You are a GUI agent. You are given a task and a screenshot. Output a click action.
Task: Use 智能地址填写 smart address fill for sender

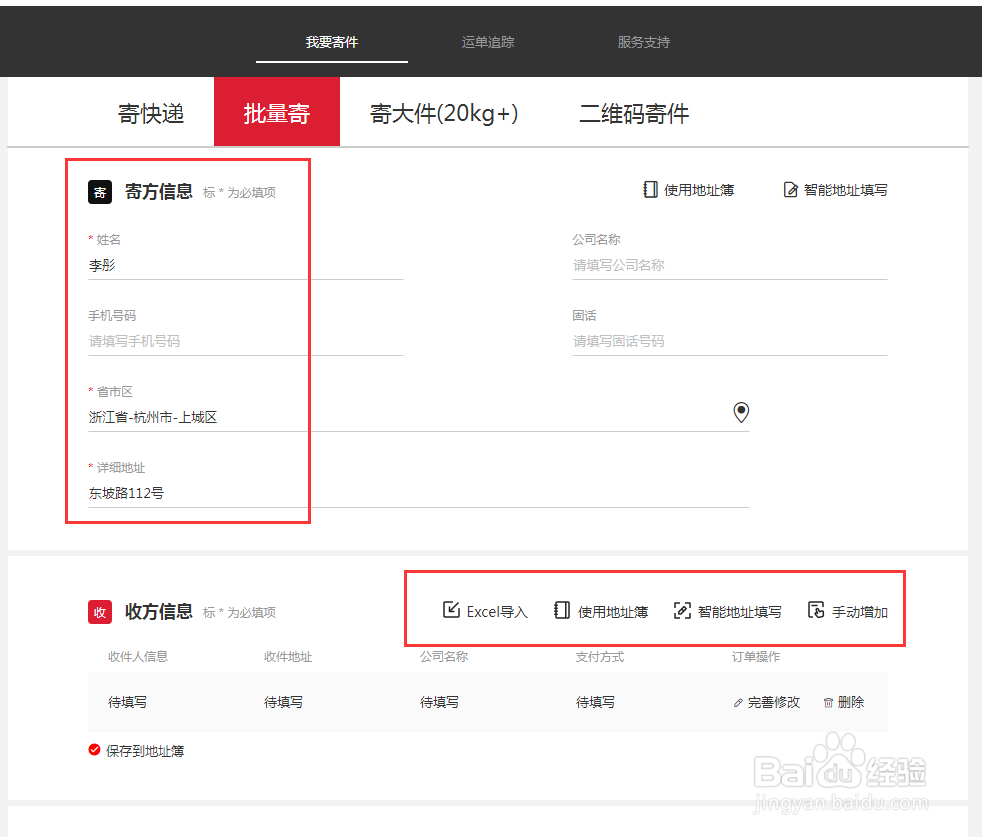[x=791, y=189]
